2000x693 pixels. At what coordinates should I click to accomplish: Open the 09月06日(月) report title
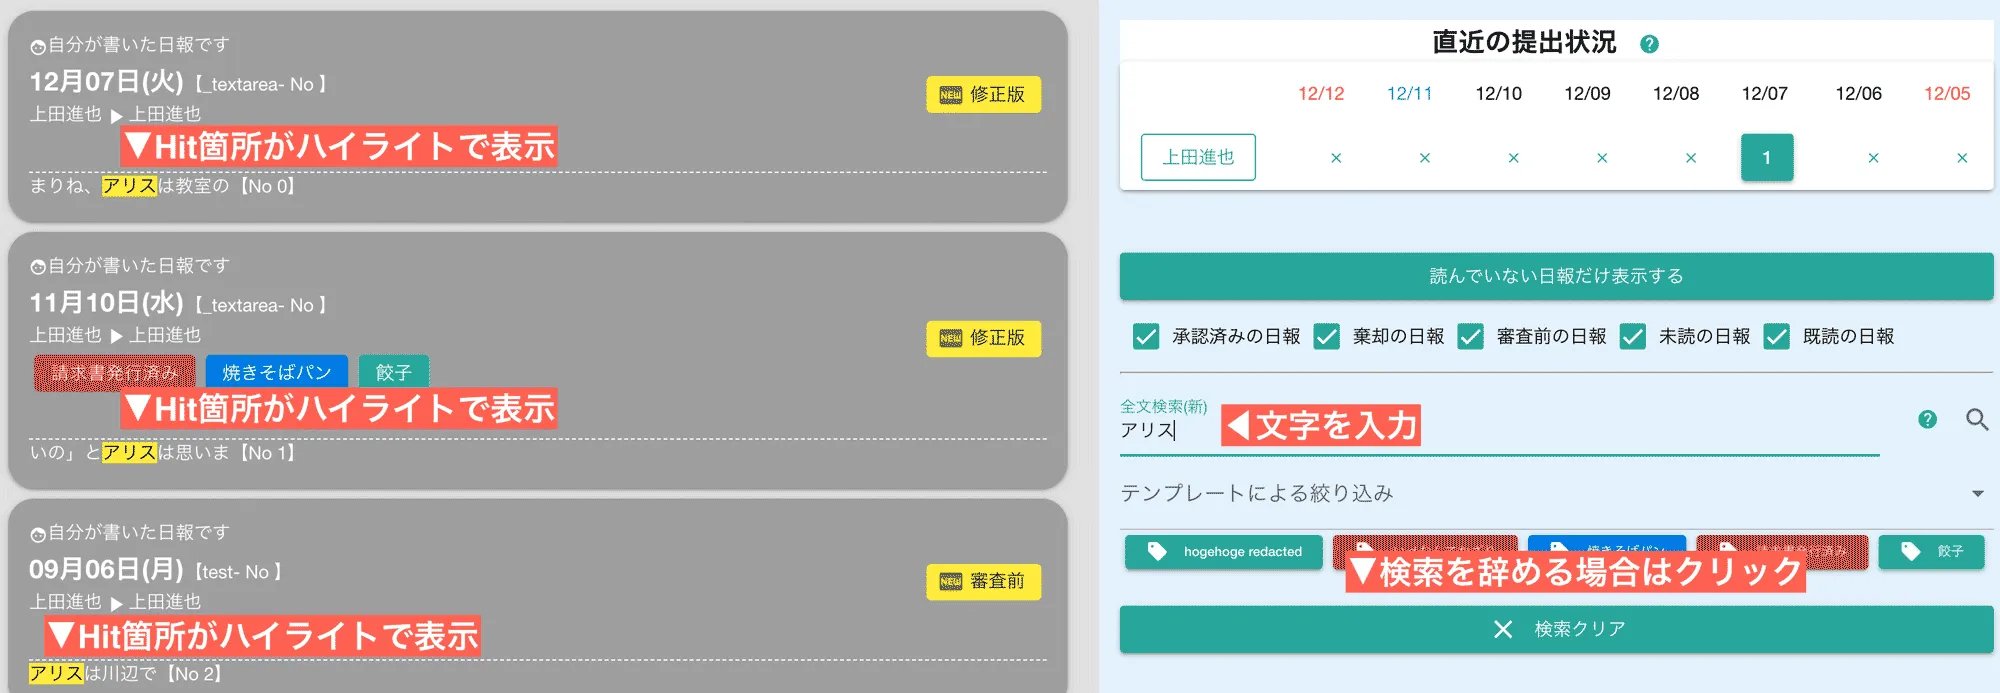(x=106, y=570)
